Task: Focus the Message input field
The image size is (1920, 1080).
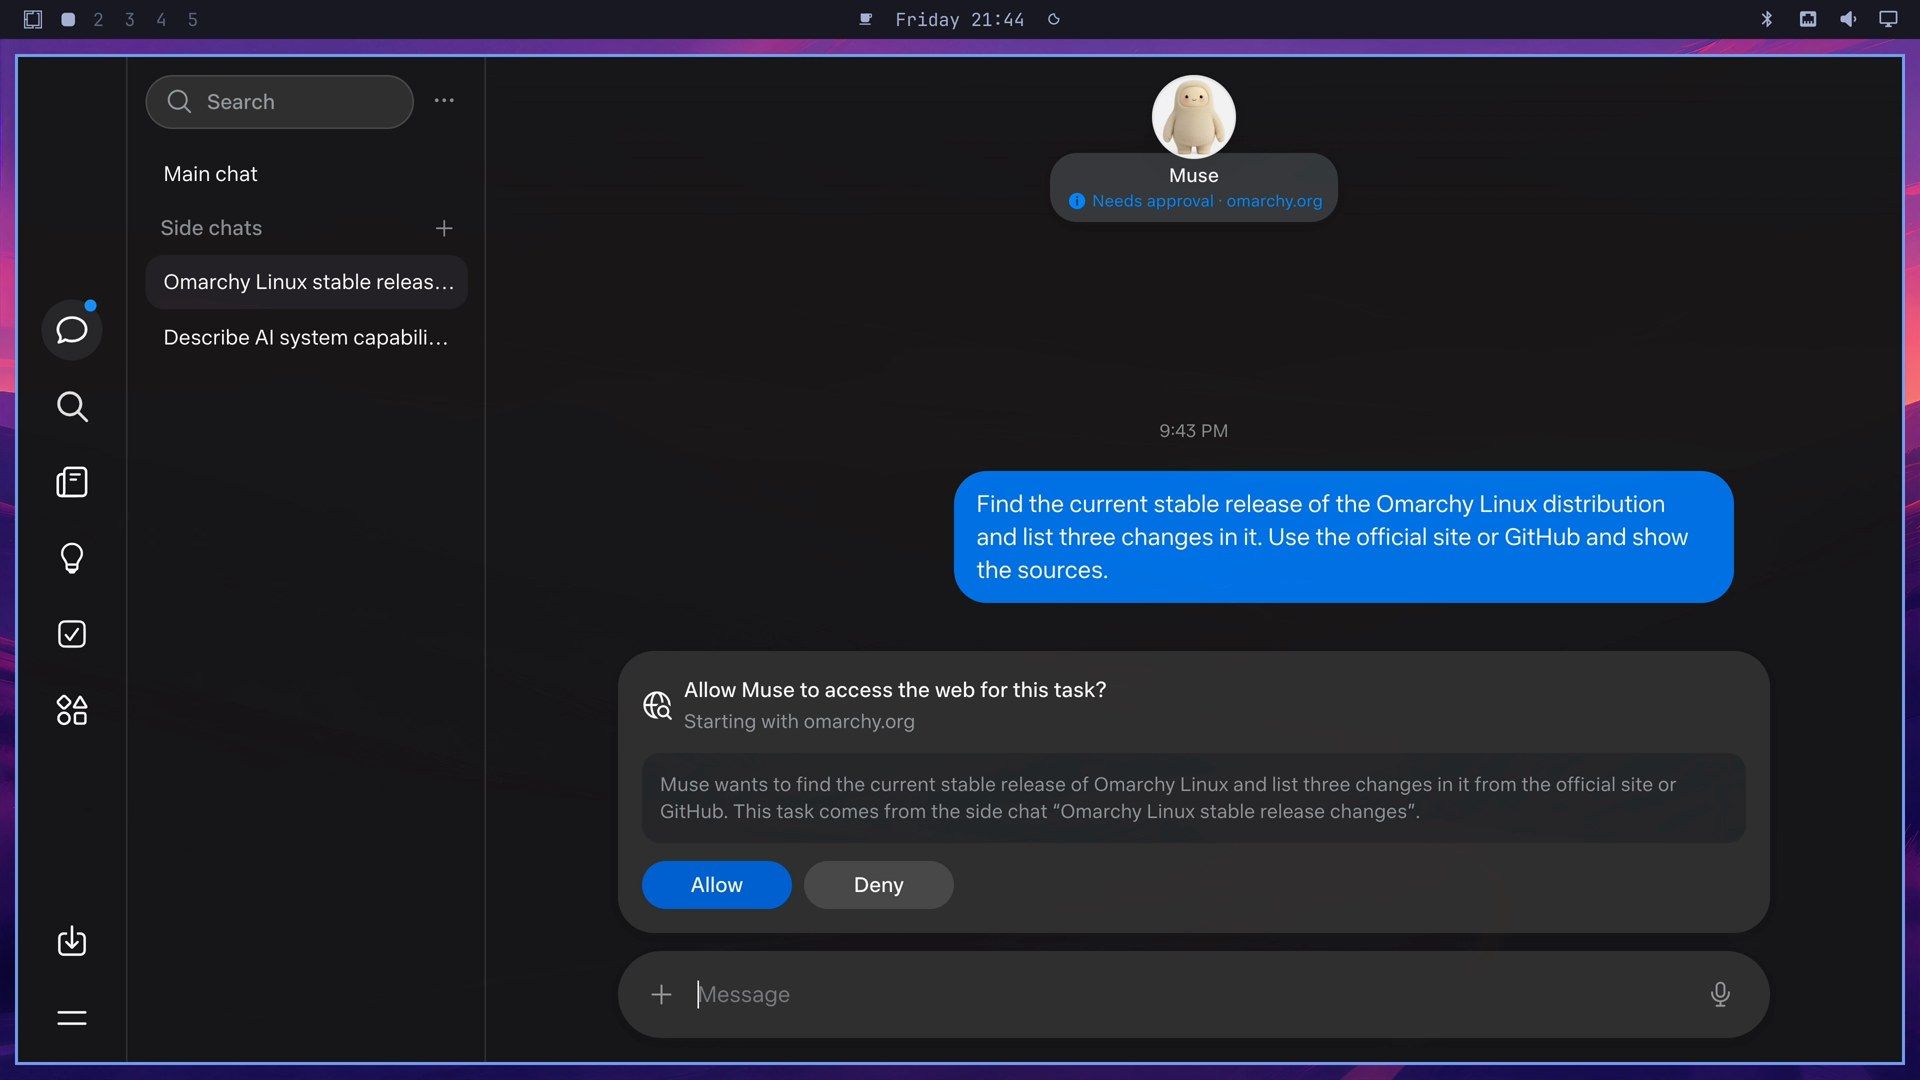Action: [1193, 994]
